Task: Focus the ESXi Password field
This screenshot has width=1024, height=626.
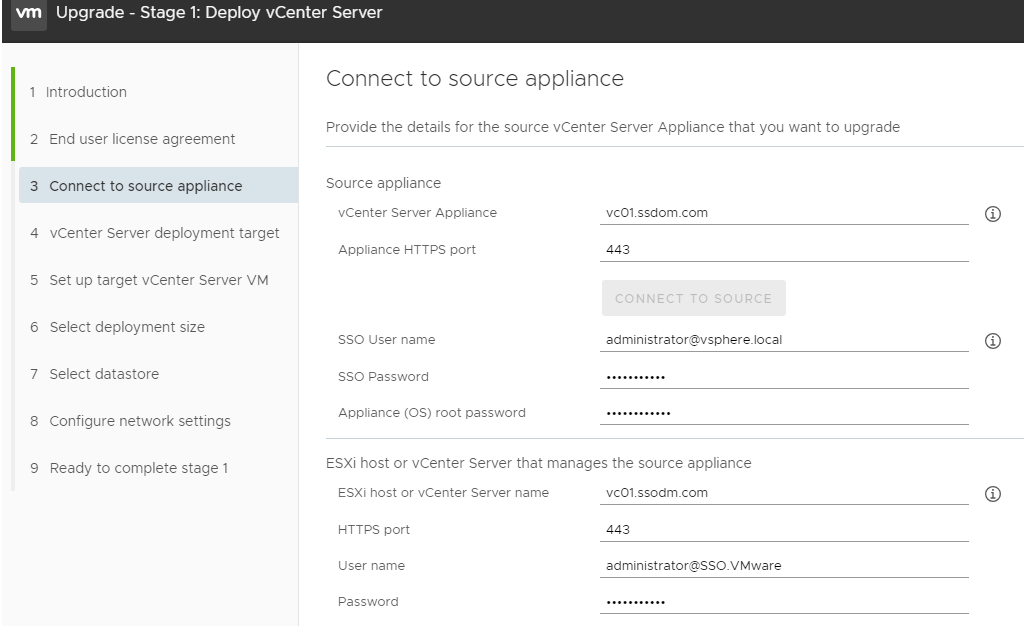Action: pos(784,602)
